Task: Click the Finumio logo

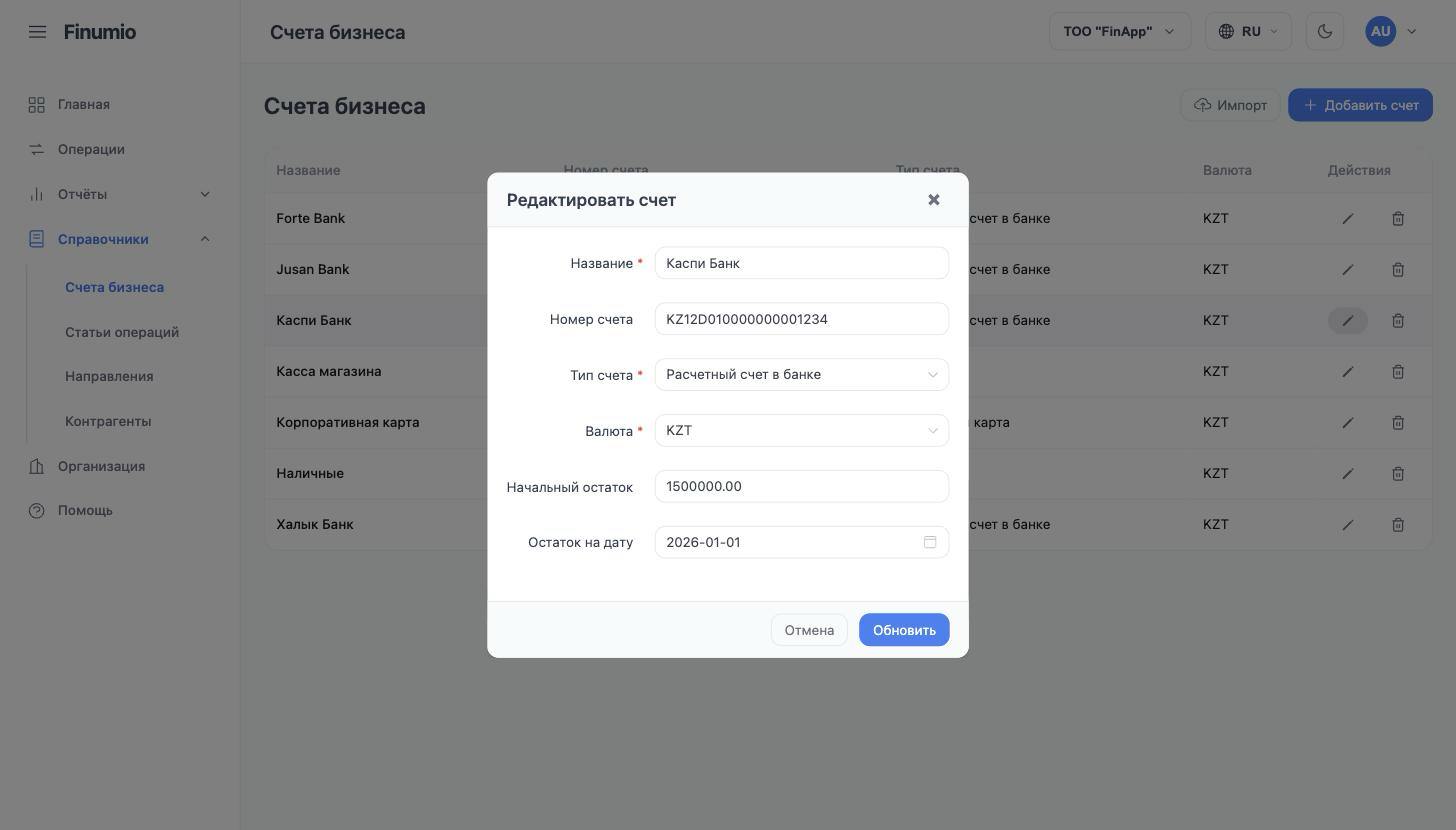Action: click(x=100, y=32)
